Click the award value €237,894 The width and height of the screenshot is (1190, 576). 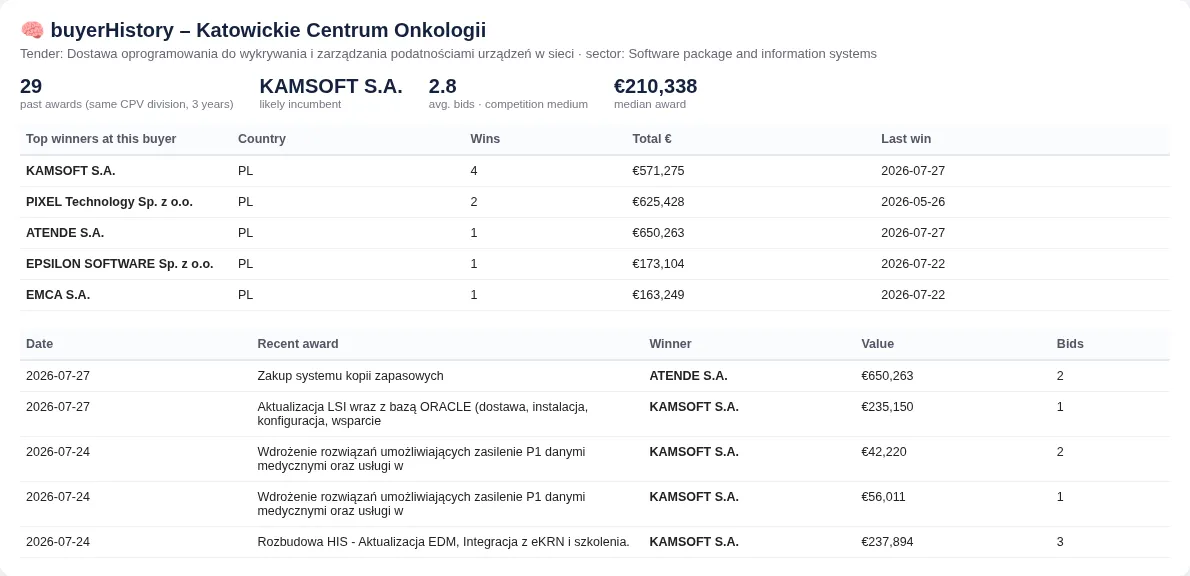click(x=887, y=542)
